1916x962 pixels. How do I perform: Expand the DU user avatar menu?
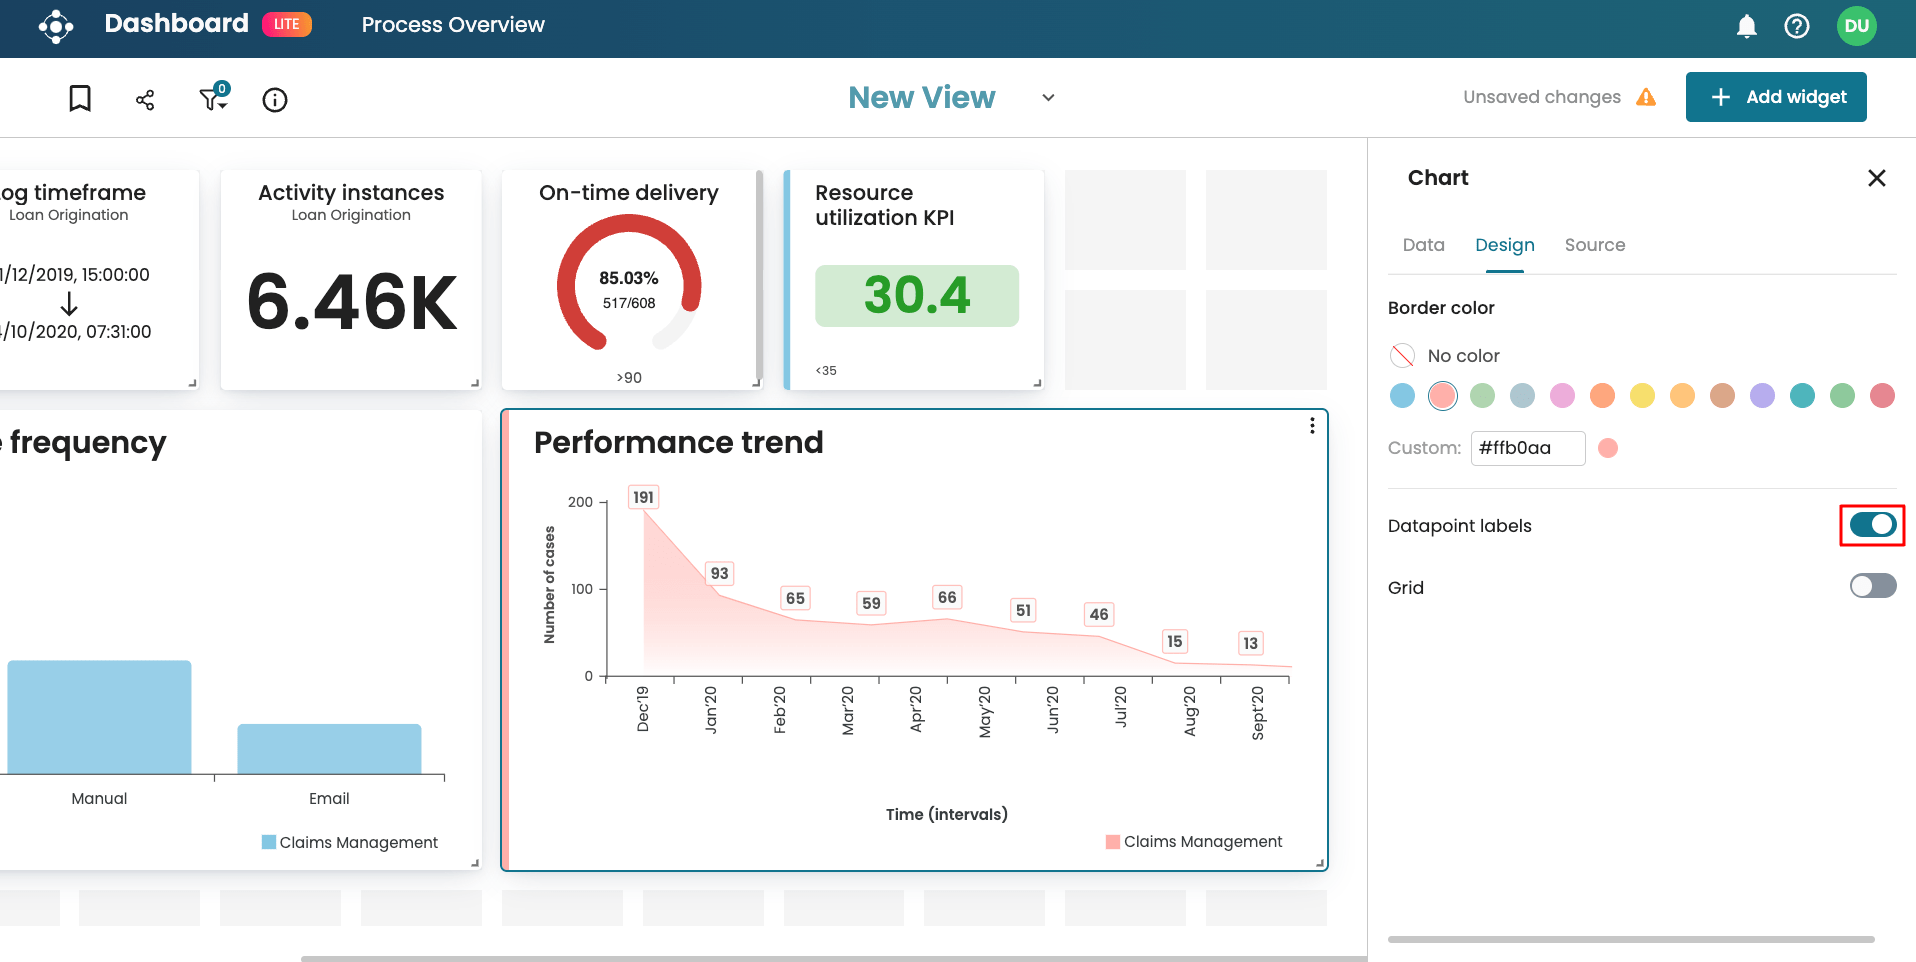pos(1856,26)
